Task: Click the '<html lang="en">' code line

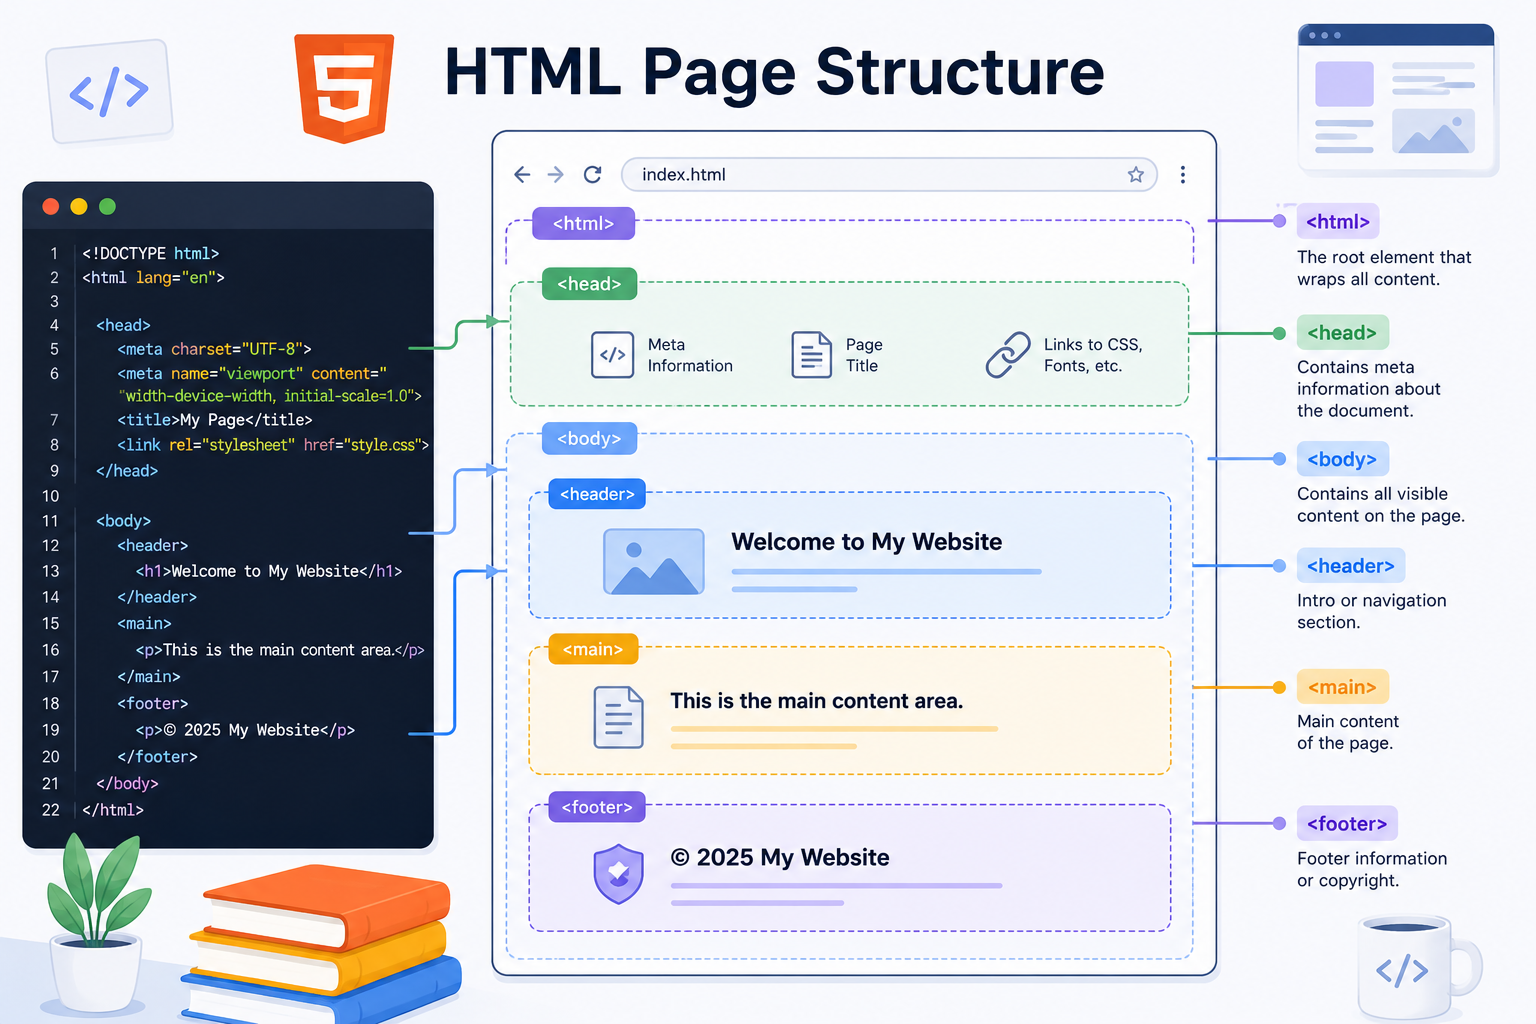Action: tap(153, 278)
